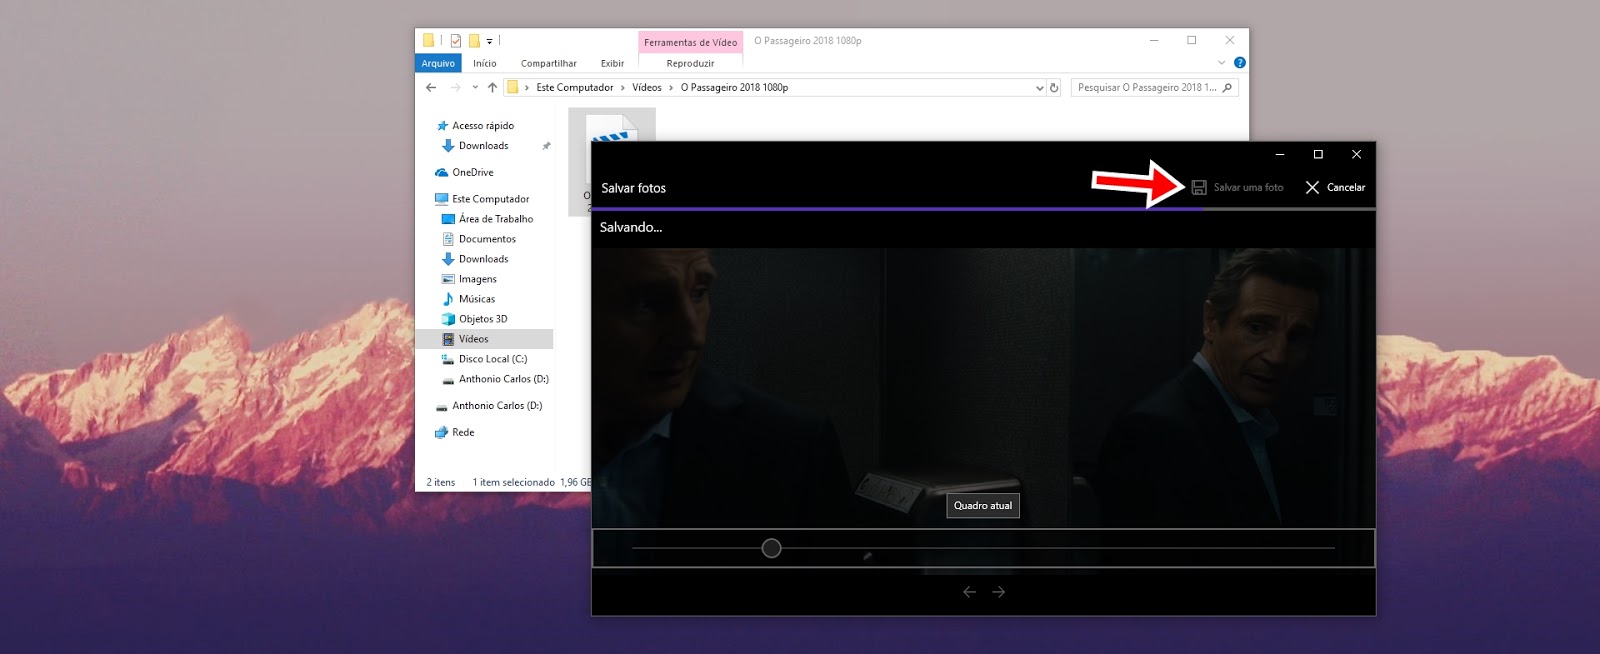Open Explorer help question mark icon
This screenshot has height=654, width=1600.
coord(1240,62)
